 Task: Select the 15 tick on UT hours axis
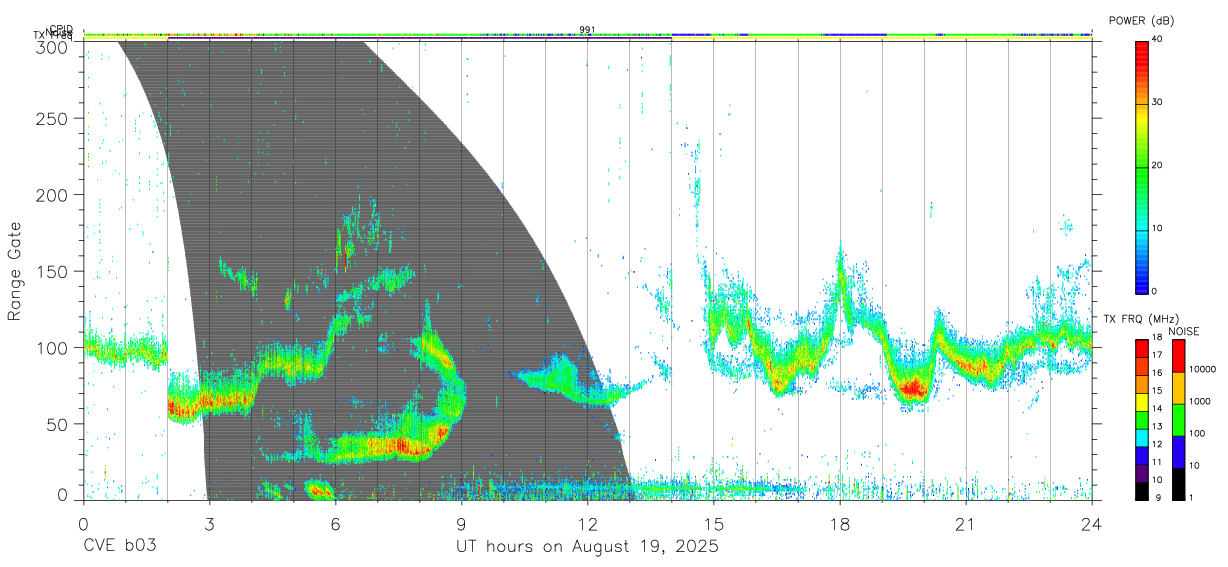pos(714,524)
